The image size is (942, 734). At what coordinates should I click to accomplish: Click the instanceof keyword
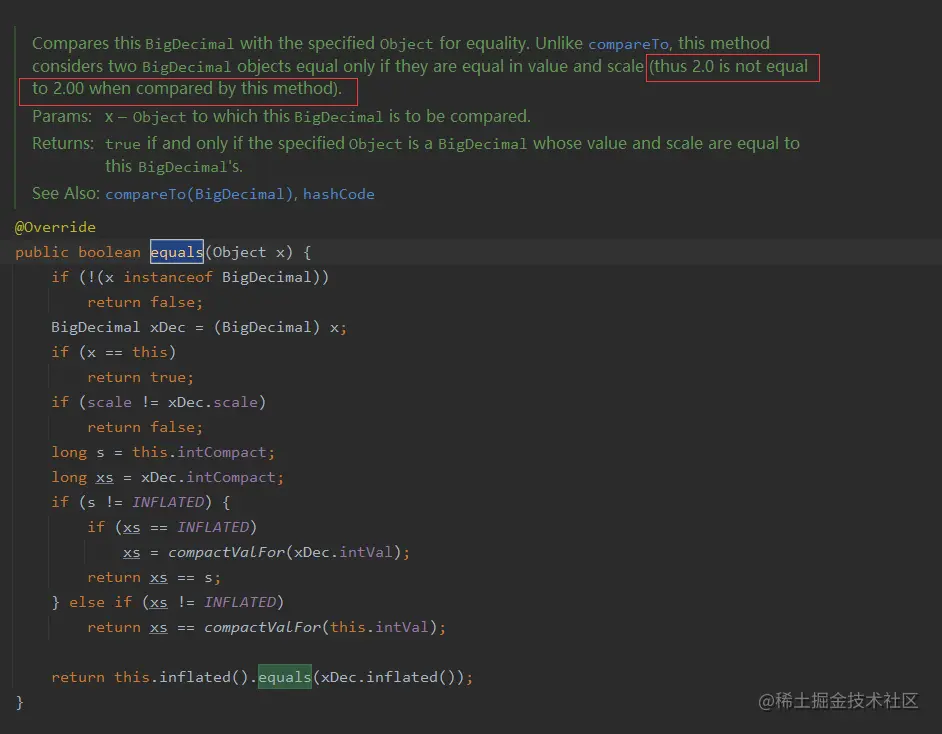click(x=168, y=277)
